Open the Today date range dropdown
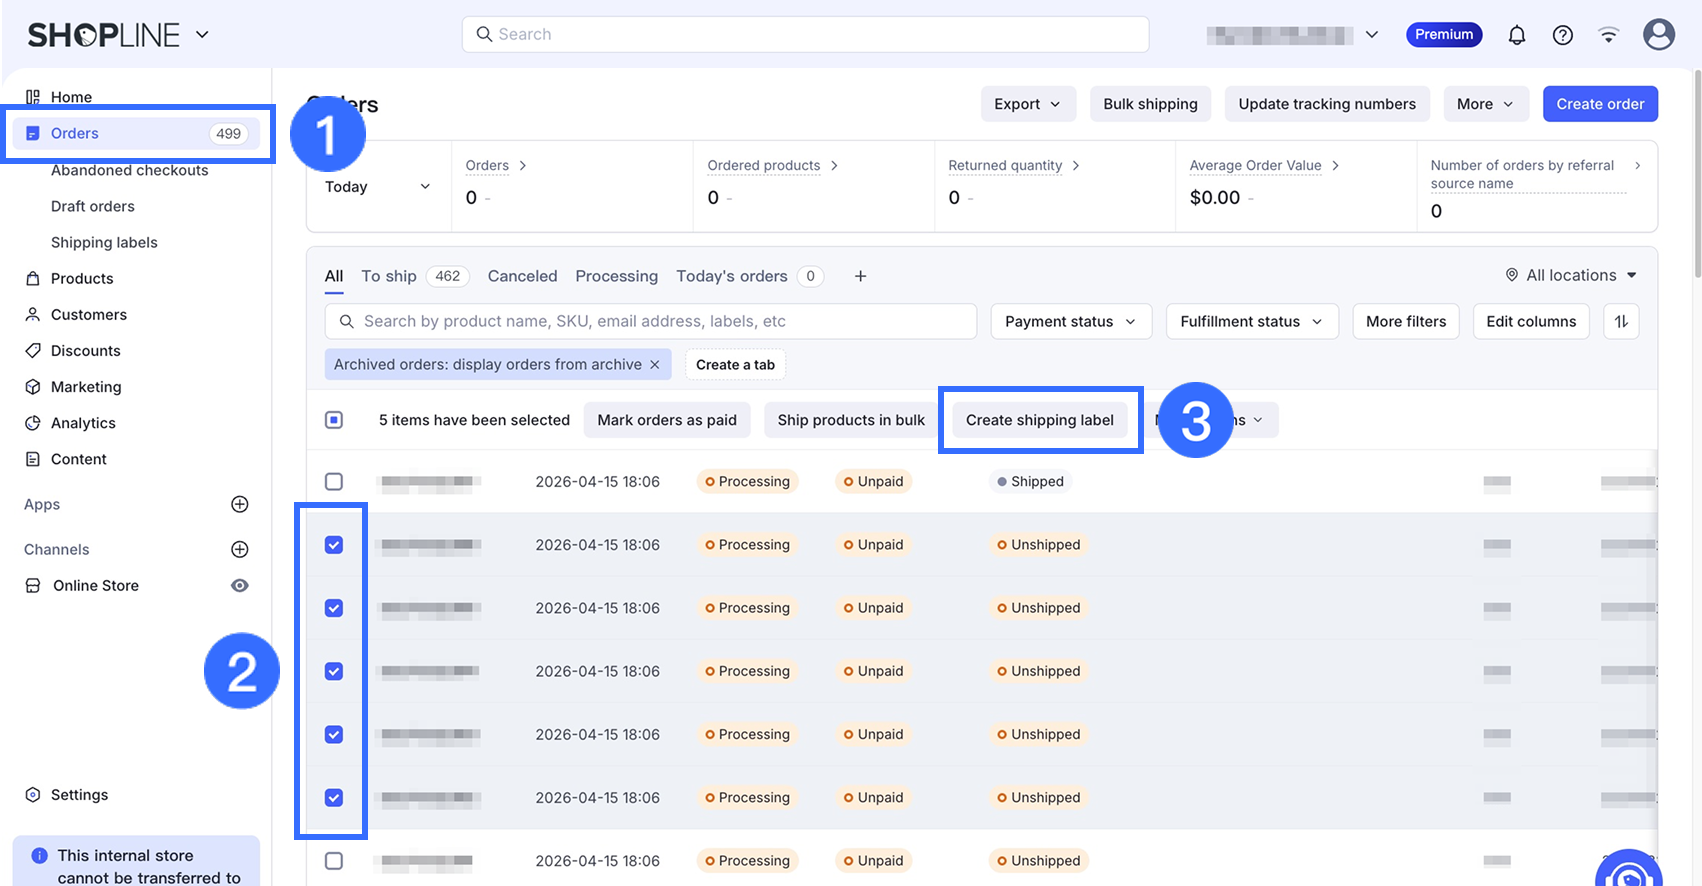The height and width of the screenshot is (886, 1702). point(377,187)
